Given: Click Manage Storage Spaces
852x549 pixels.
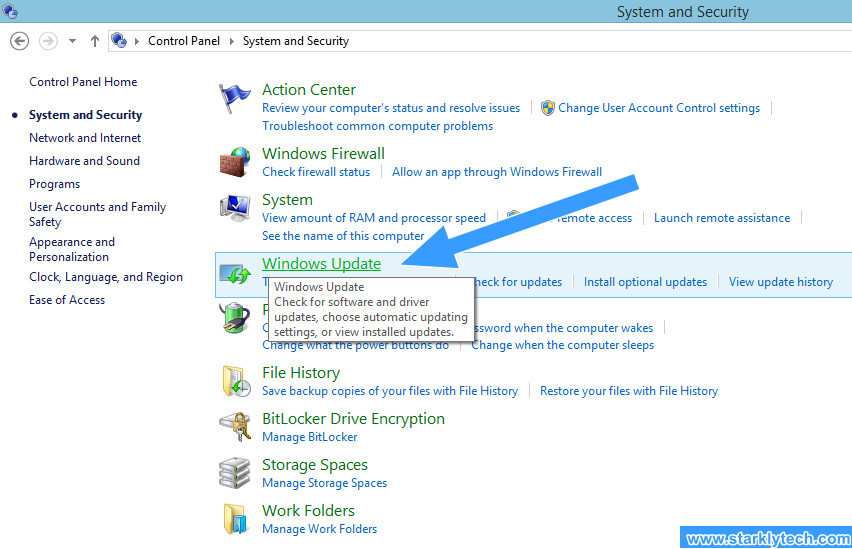Looking at the screenshot, I should 324,483.
